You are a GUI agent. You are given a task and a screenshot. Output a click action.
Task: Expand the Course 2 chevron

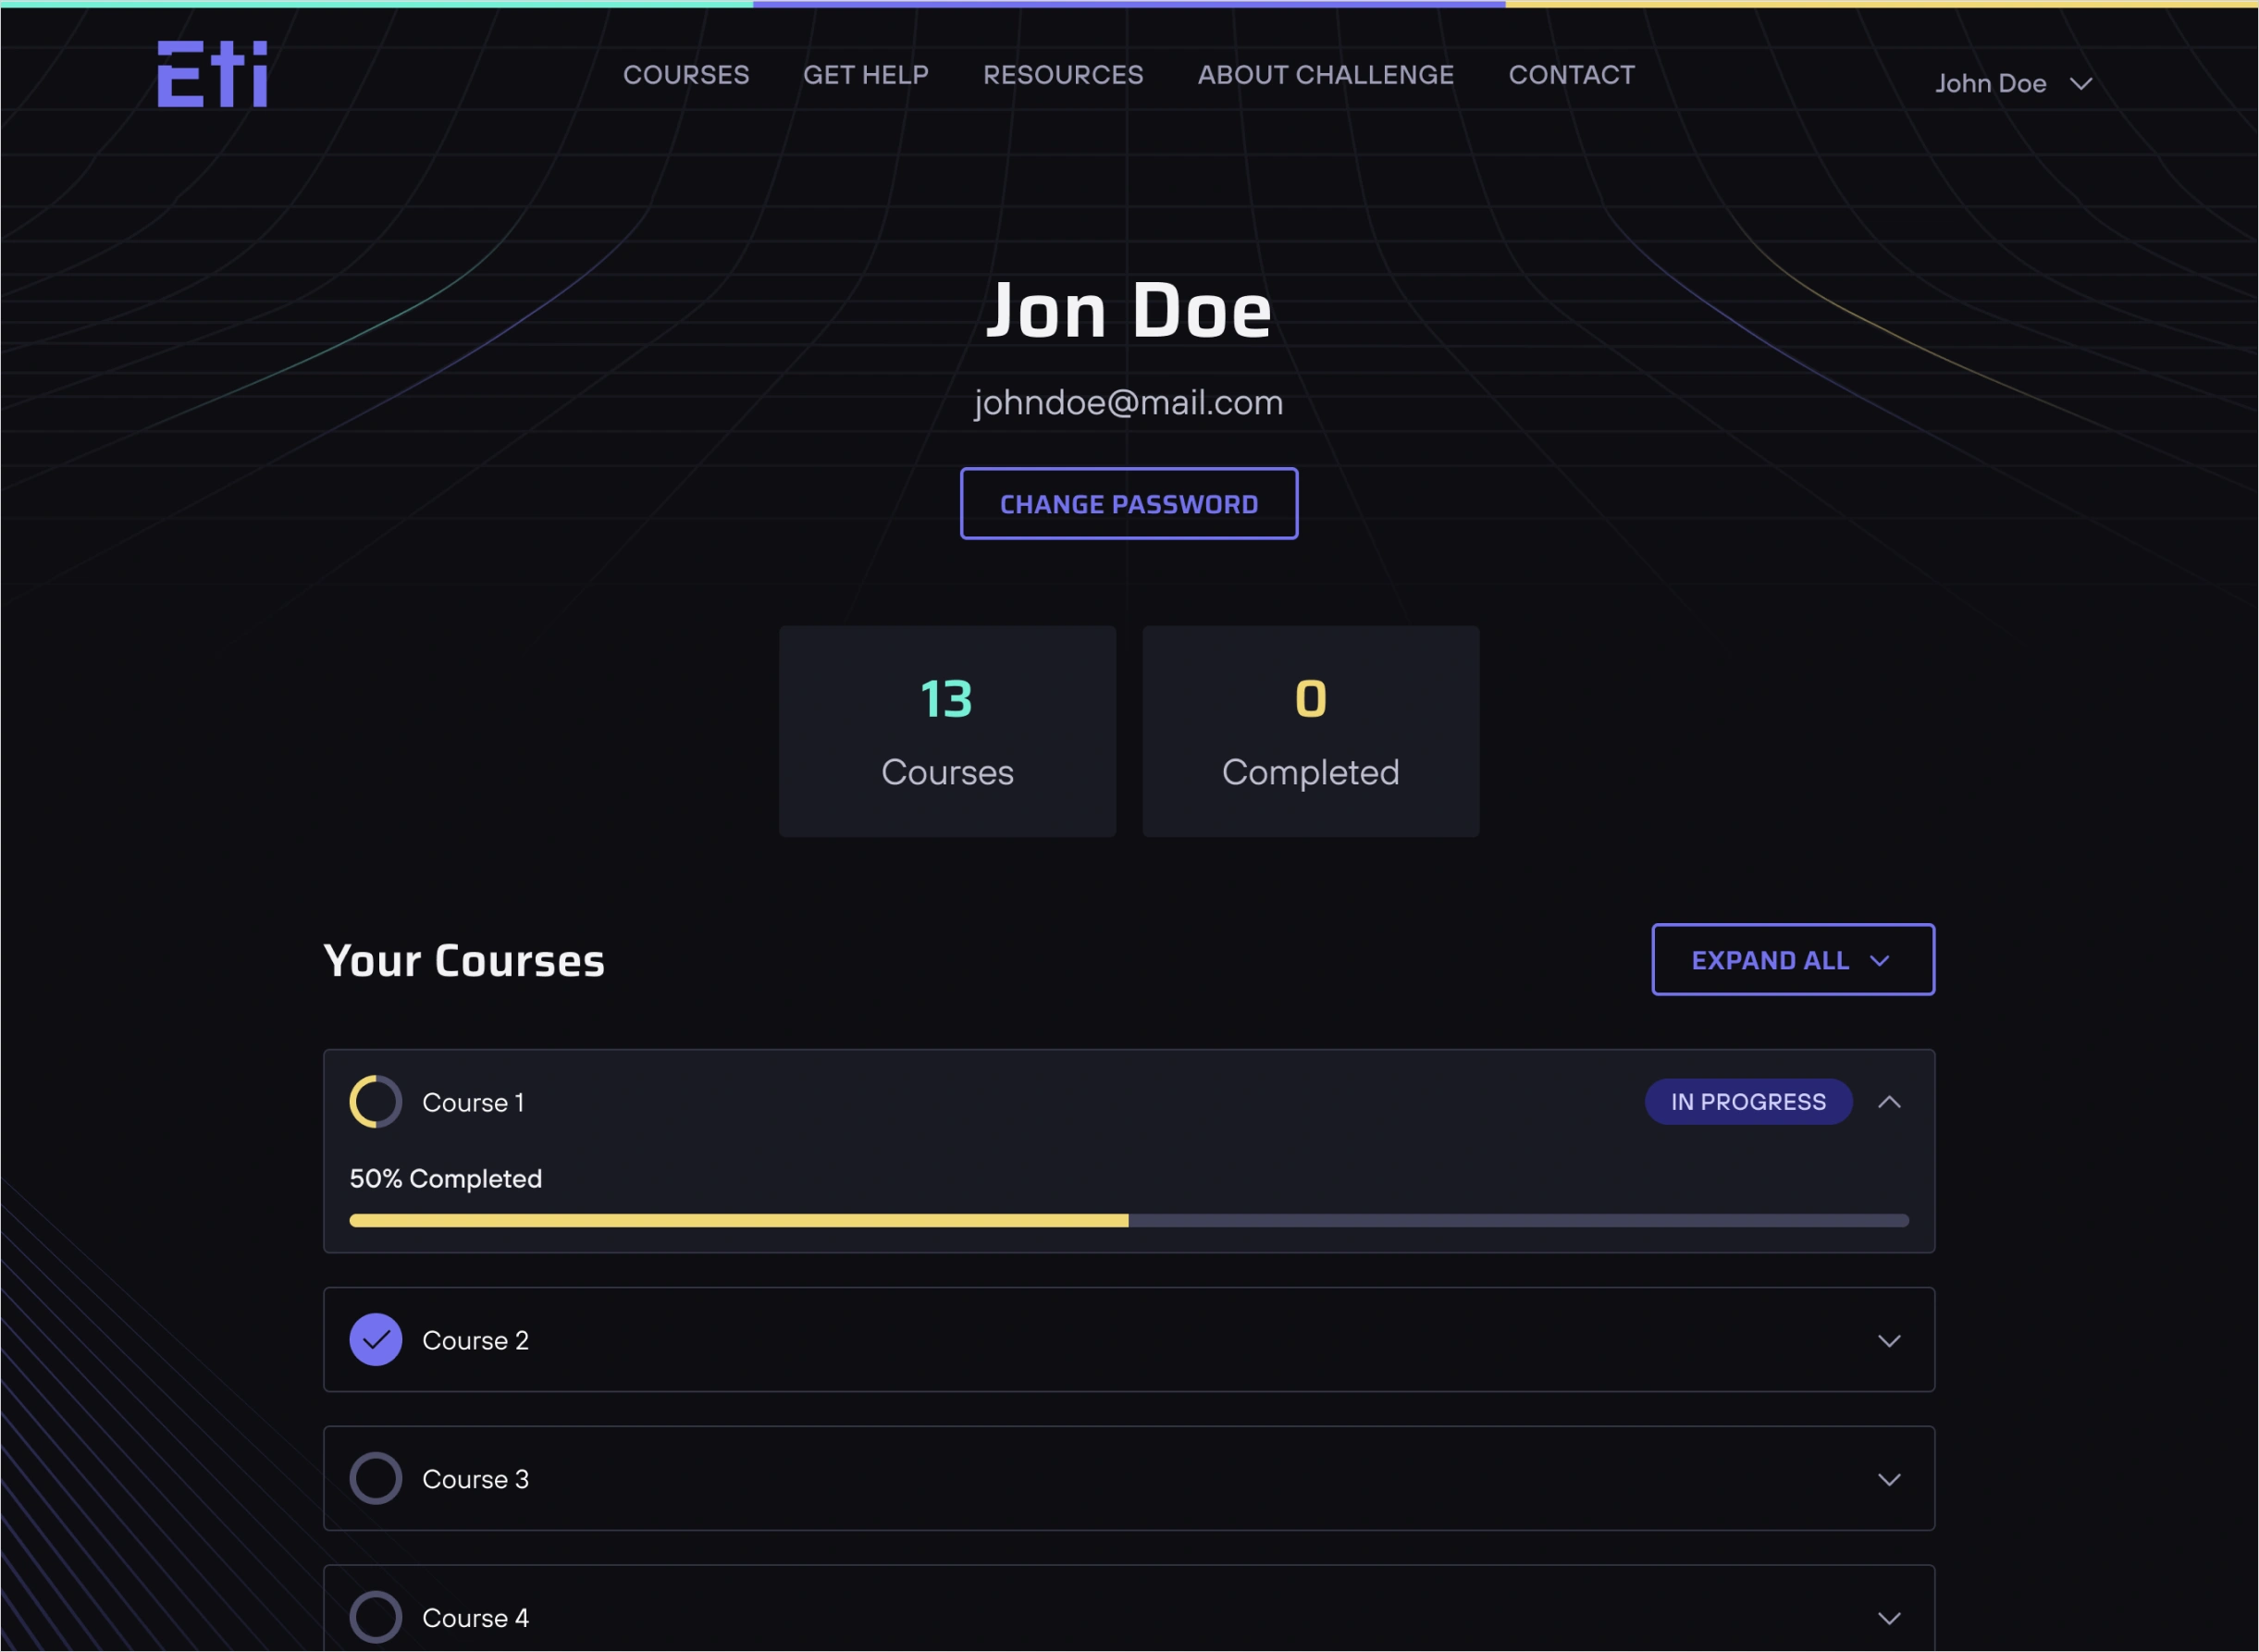(1889, 1341)
